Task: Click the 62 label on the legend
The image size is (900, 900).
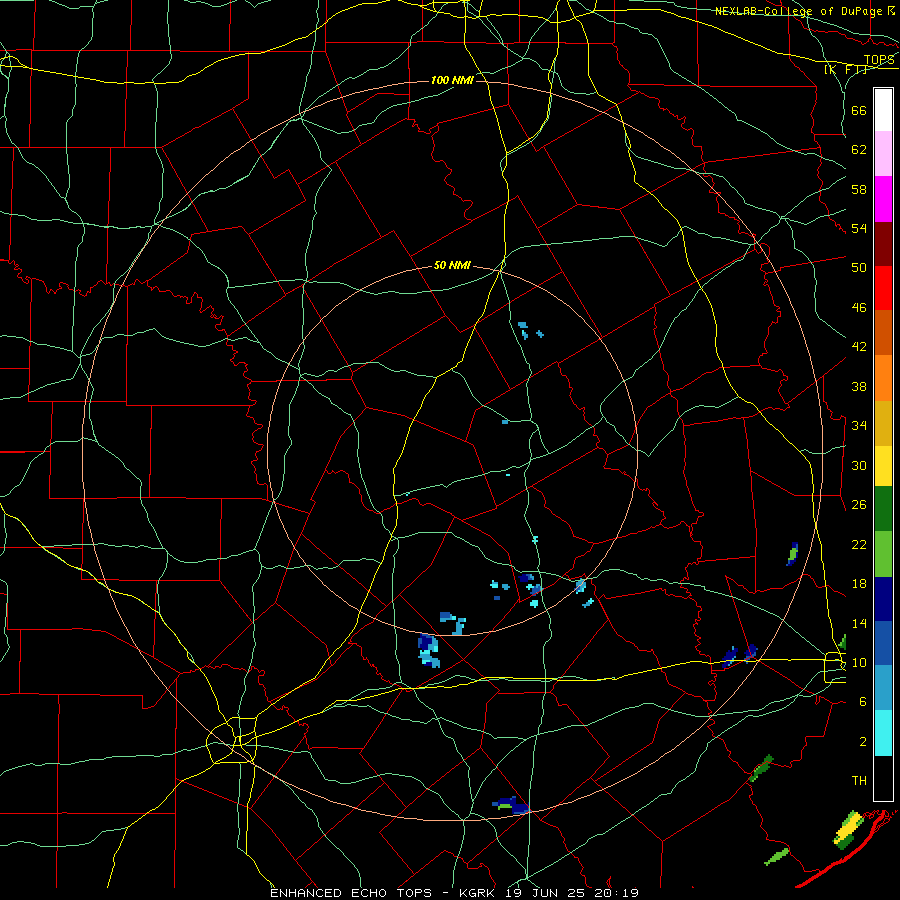Action: [x=859, y=150]
